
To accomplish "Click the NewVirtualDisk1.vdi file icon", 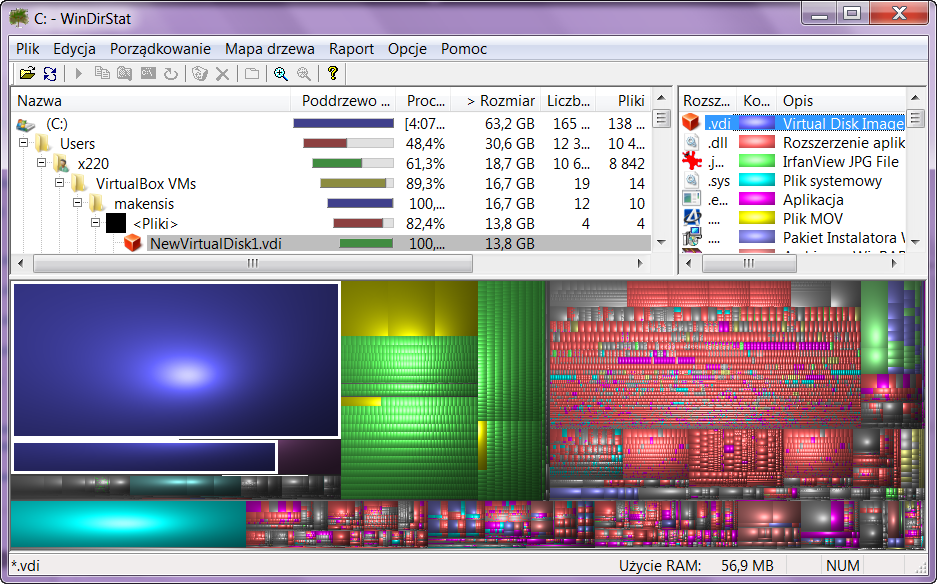I will [133, 243].
